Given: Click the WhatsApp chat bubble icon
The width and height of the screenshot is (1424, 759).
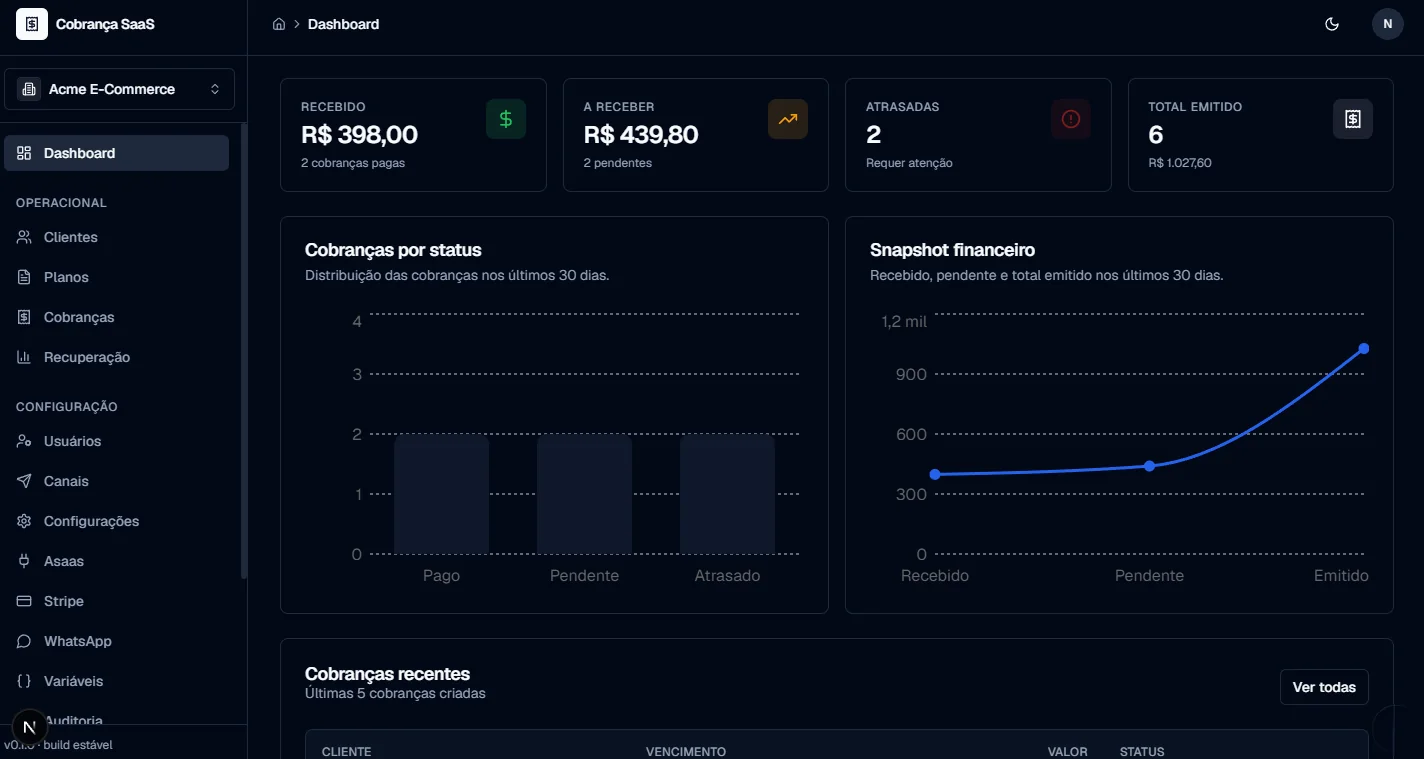Looking at the screenshot, I should pos(24,641).
